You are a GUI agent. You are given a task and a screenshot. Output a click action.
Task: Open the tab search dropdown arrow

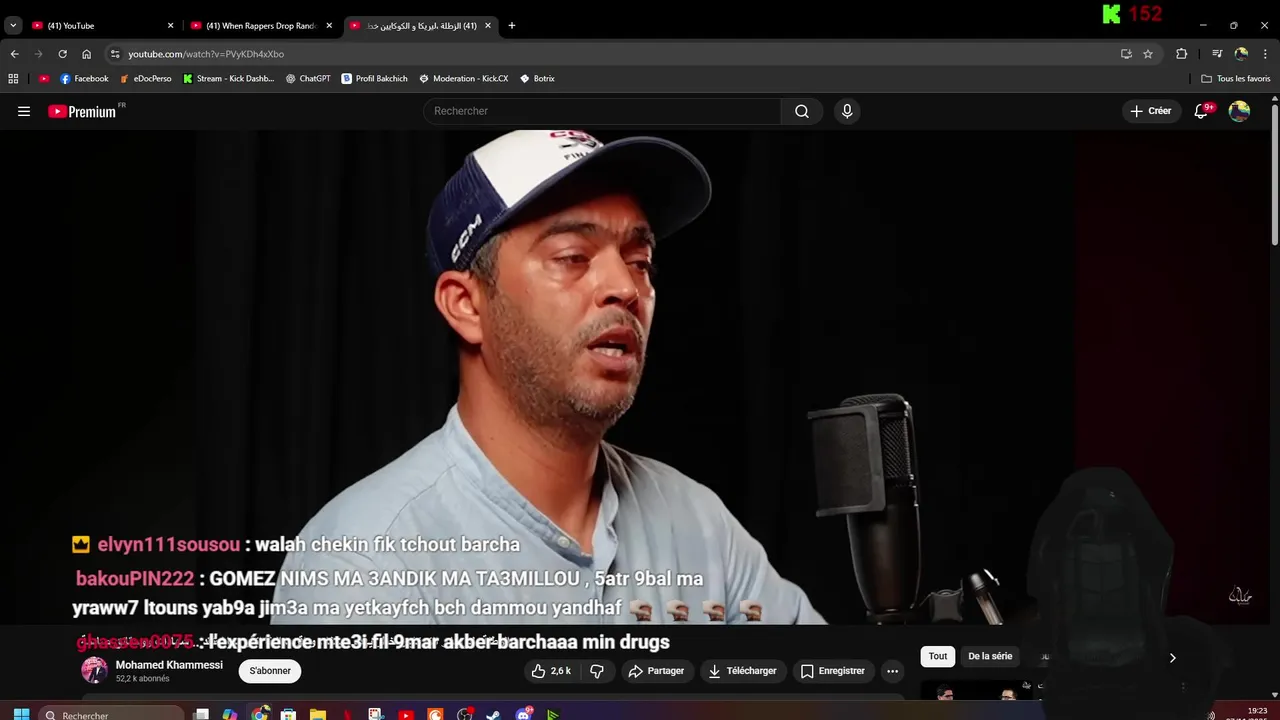(x=13, y=26)
